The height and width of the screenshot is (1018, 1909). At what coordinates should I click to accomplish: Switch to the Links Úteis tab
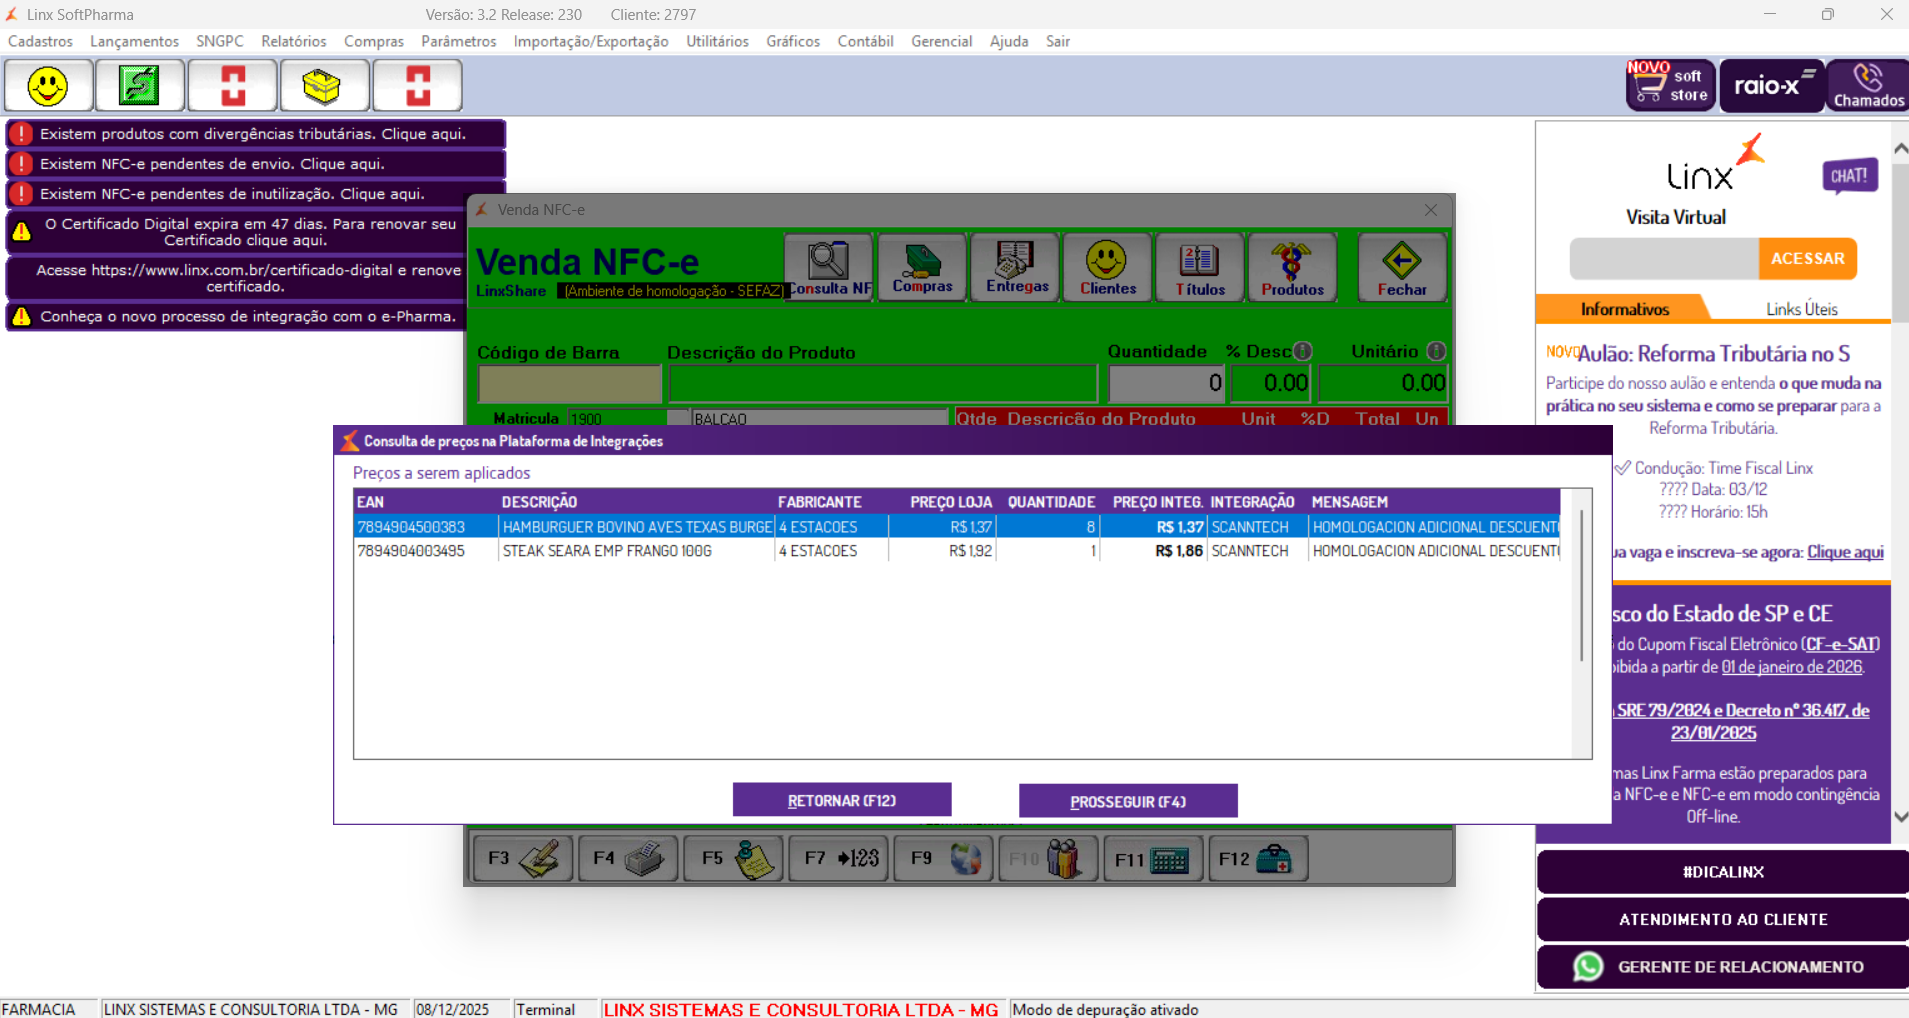(1801, 309)
